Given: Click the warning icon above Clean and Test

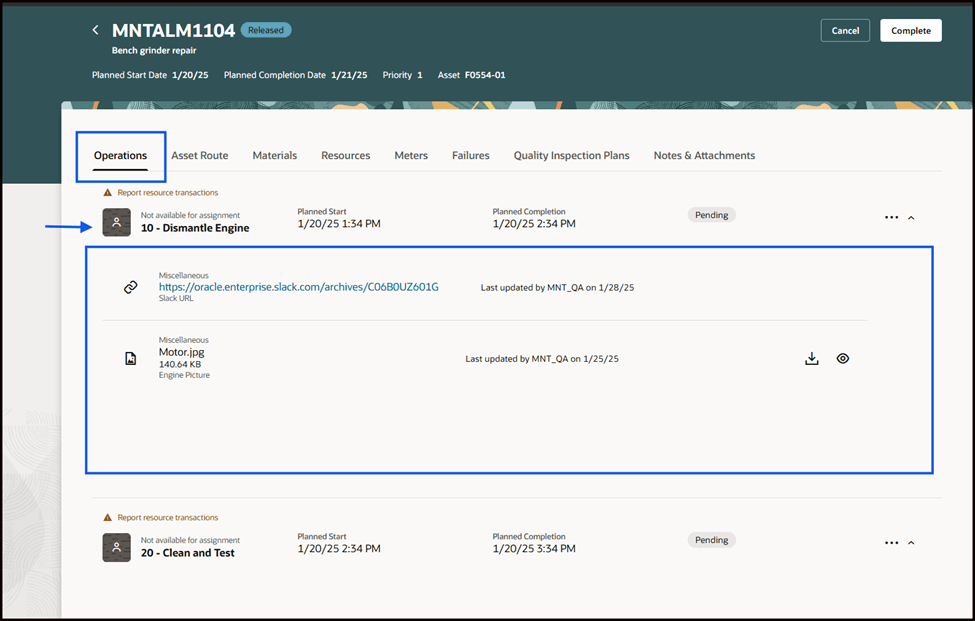Looking at the screenshot, I should click(x=108, y=517).
